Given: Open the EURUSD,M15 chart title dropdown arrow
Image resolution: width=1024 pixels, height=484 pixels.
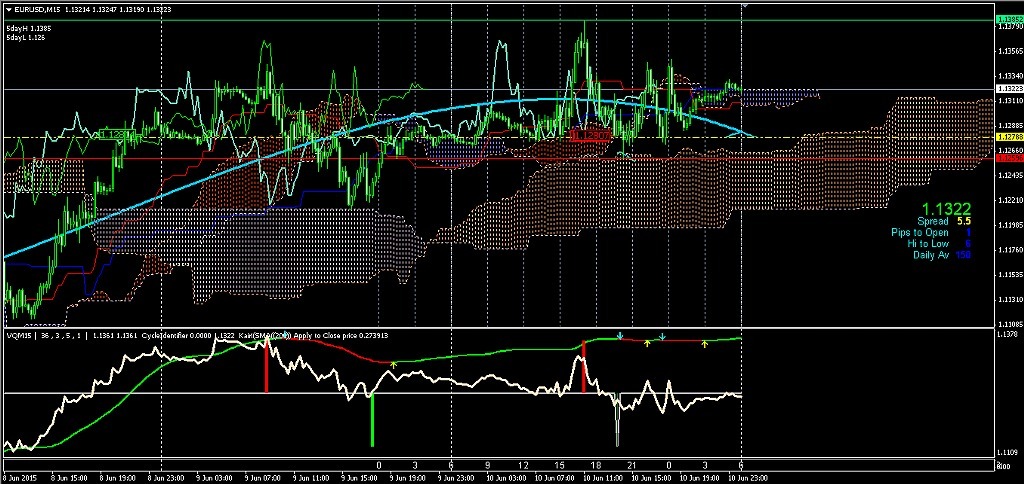Looking at the screenshot, I should click(x=8, y=7).
